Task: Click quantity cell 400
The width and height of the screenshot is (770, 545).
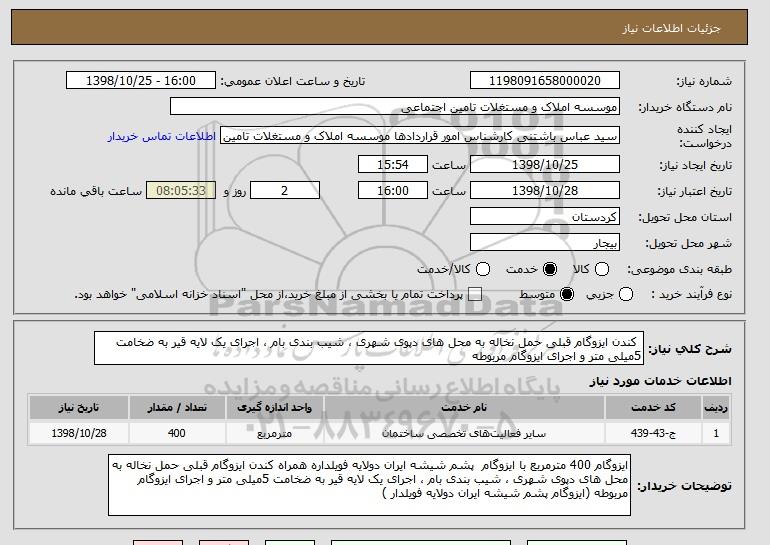Action: click(x=177, y=433)
